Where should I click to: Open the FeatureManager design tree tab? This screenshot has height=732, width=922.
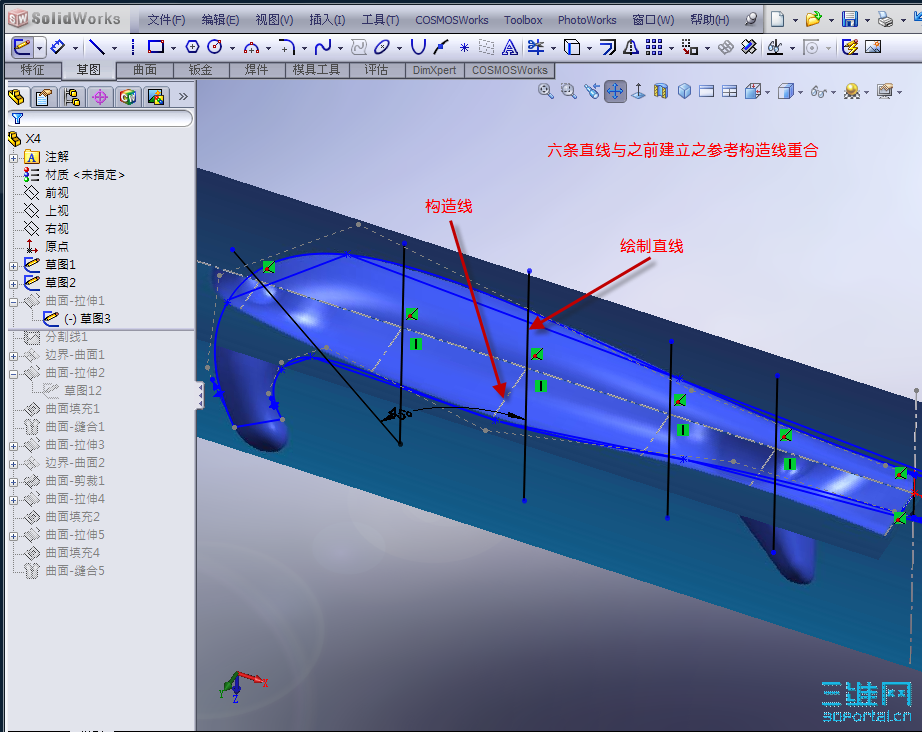[x=16, y=96]
